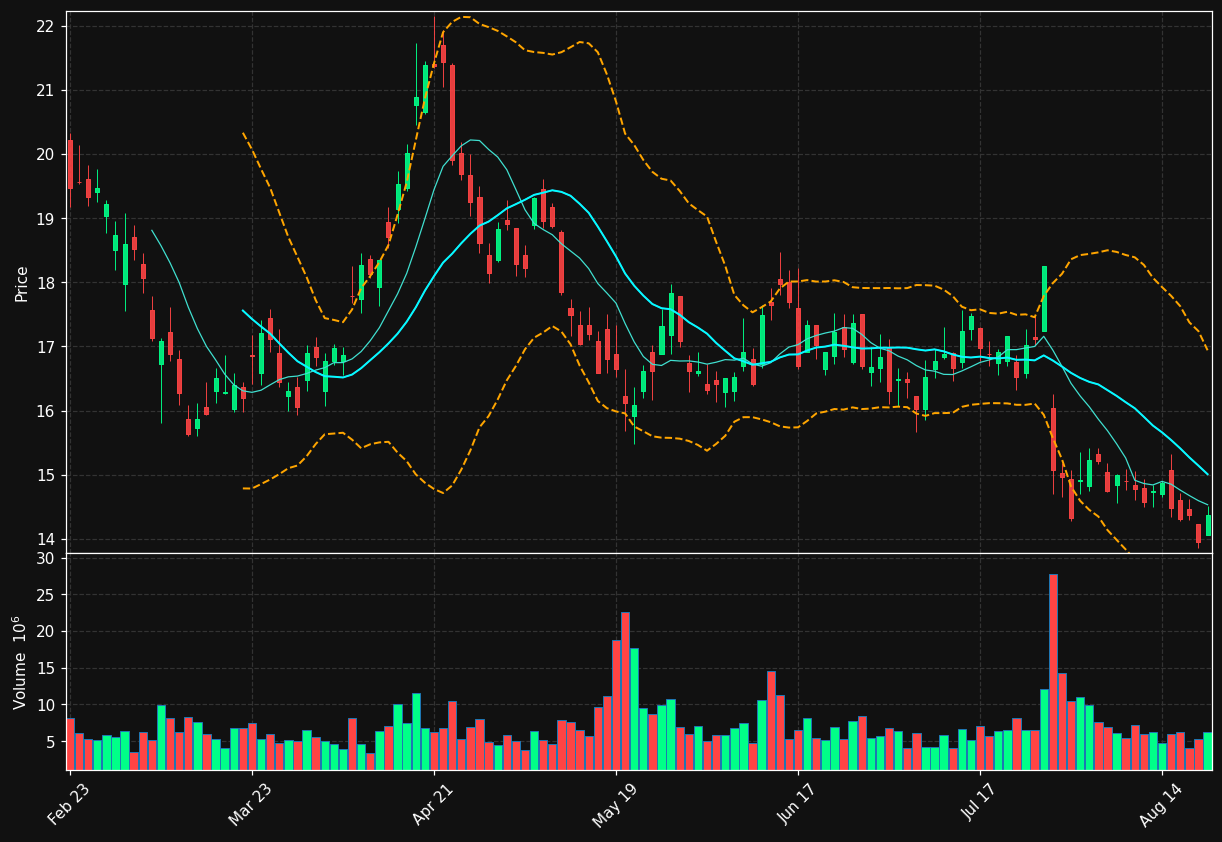Click the 16 price axis label
This screenshot has height=842, width=1222.
(45, 412)
